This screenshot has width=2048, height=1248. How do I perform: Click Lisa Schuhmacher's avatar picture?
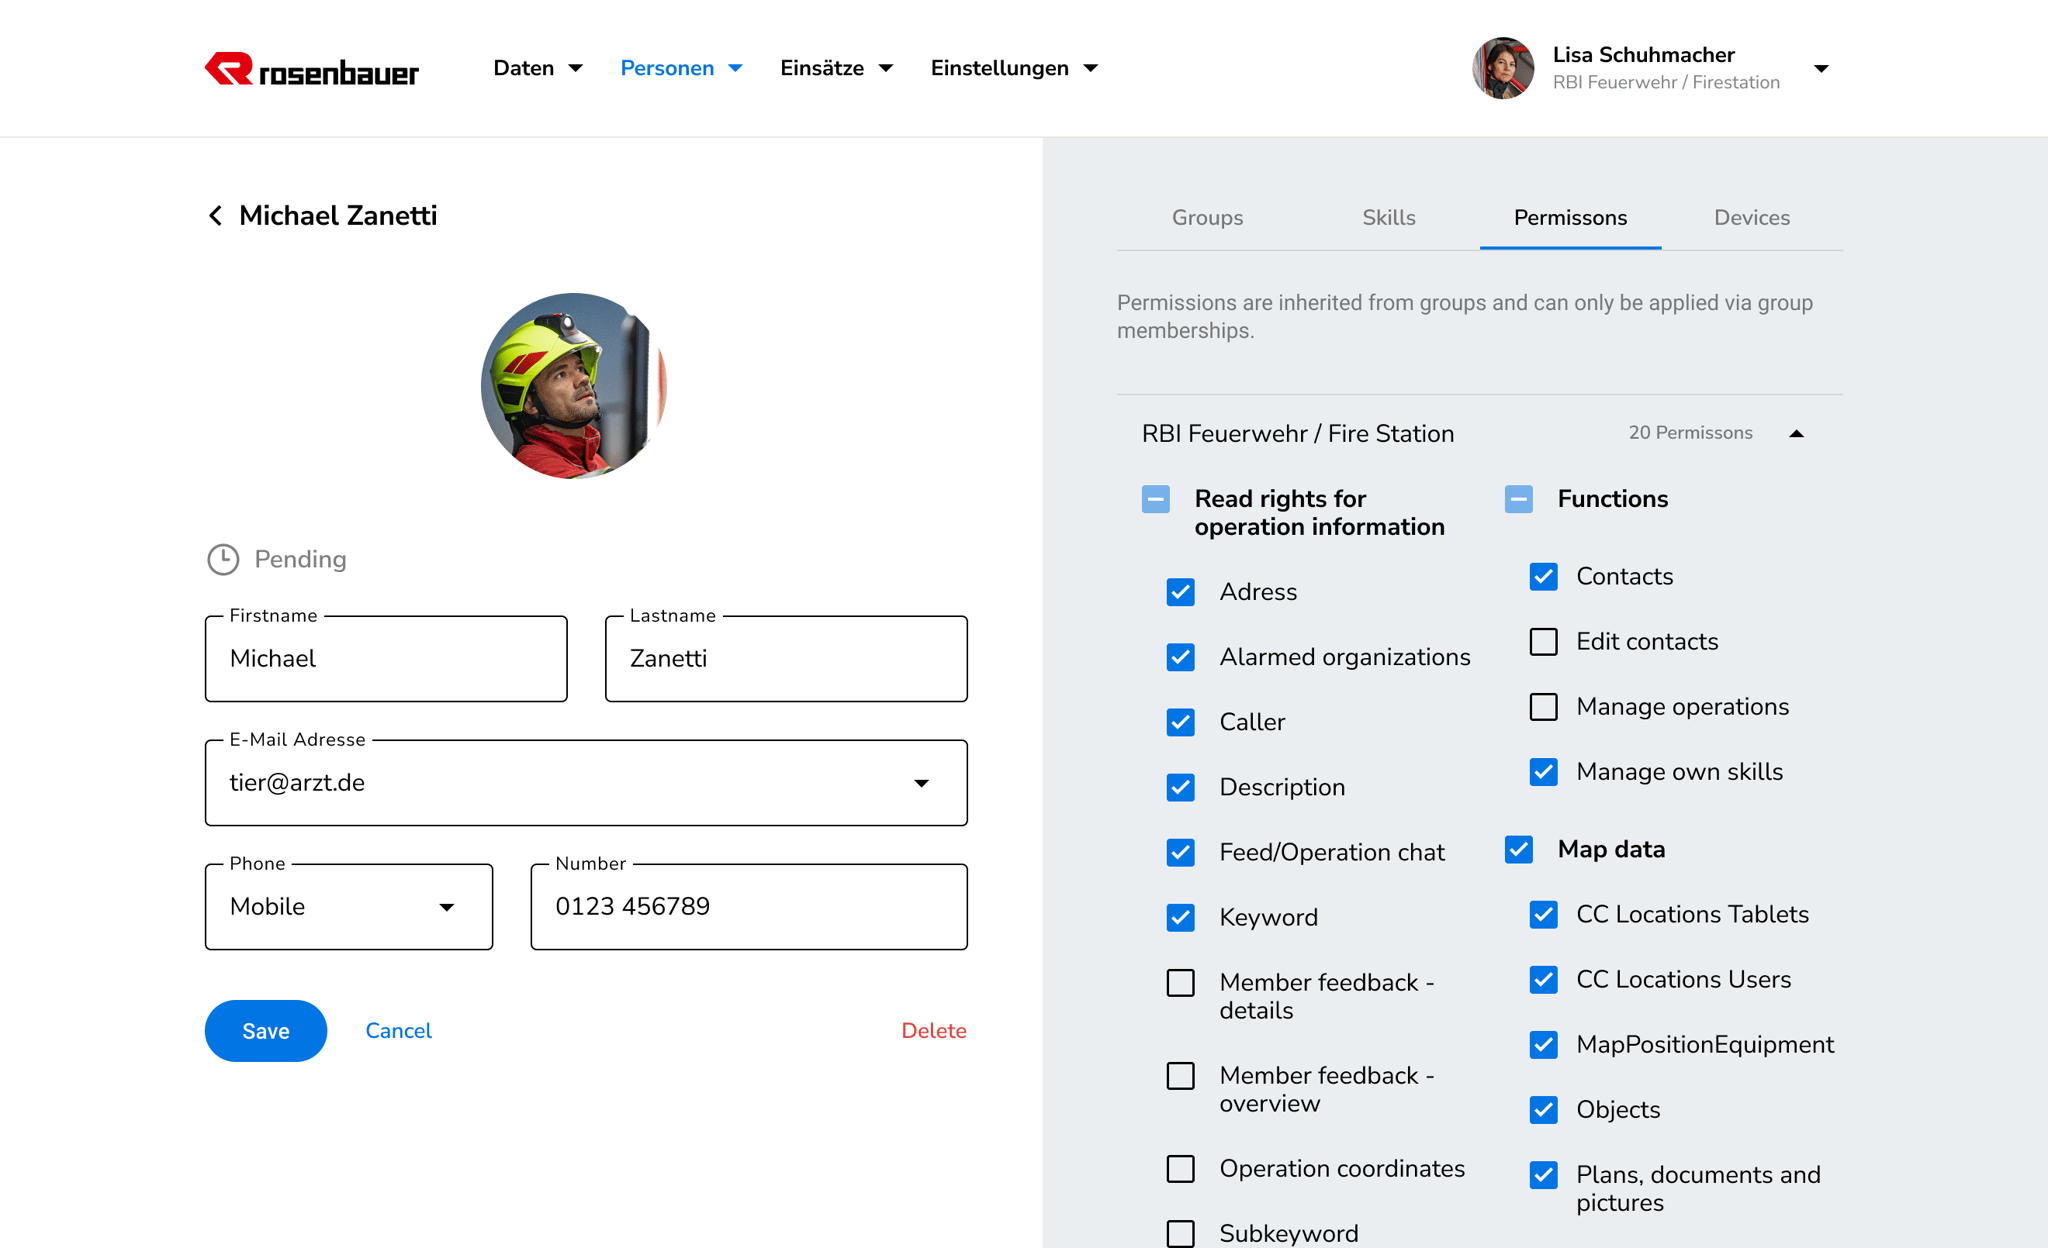click(1502, 68)
